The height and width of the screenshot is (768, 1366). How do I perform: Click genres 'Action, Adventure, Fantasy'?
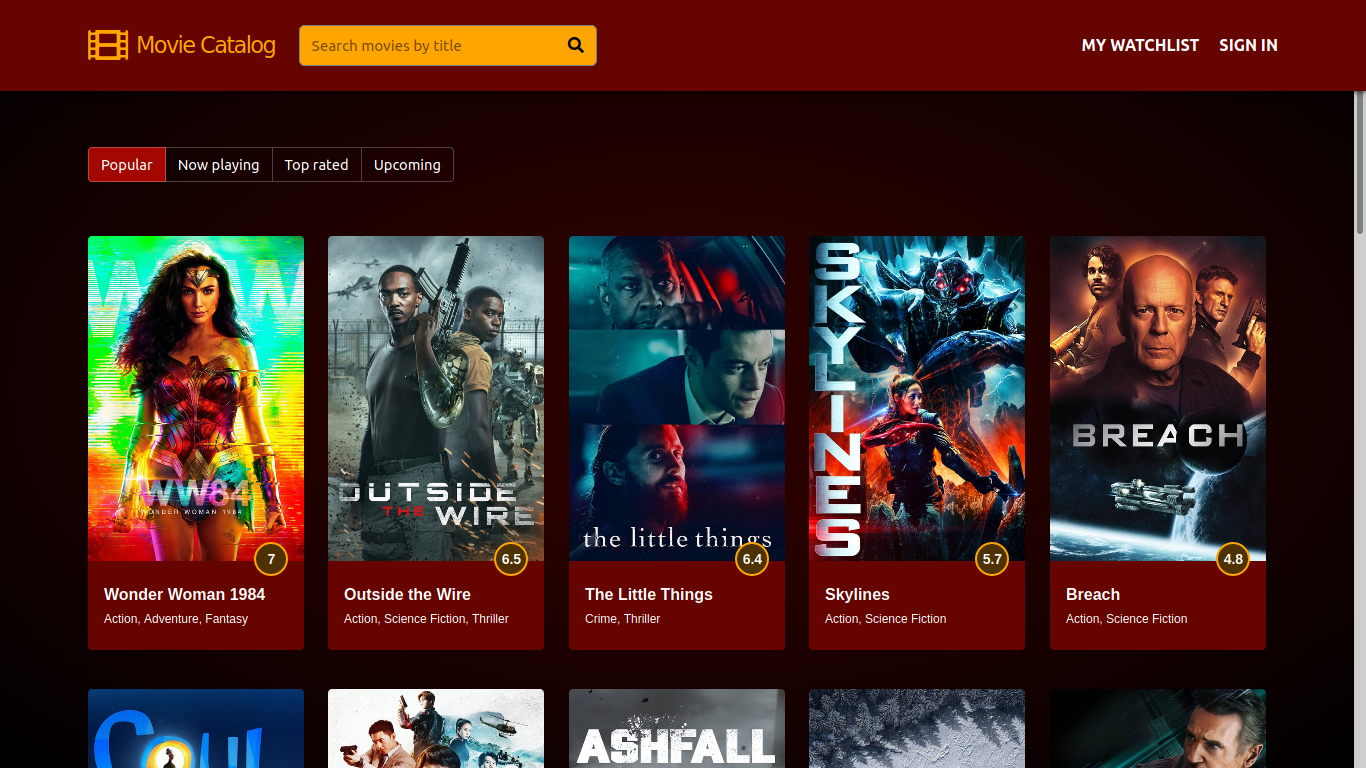(x=176, y=619)
